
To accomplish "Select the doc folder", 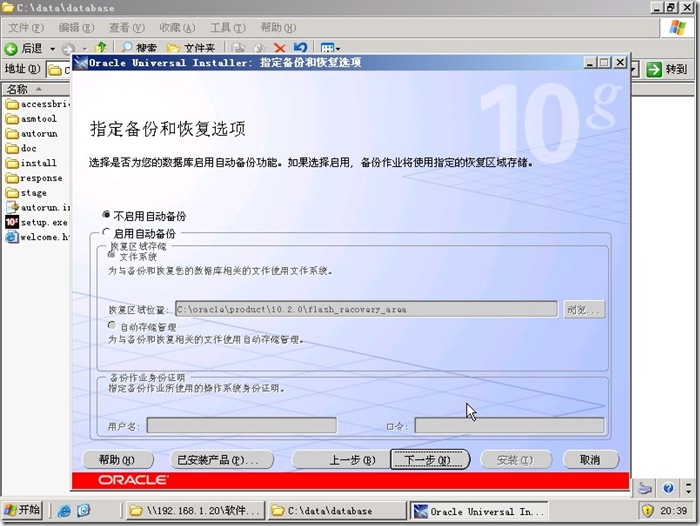I will [21, 148].
